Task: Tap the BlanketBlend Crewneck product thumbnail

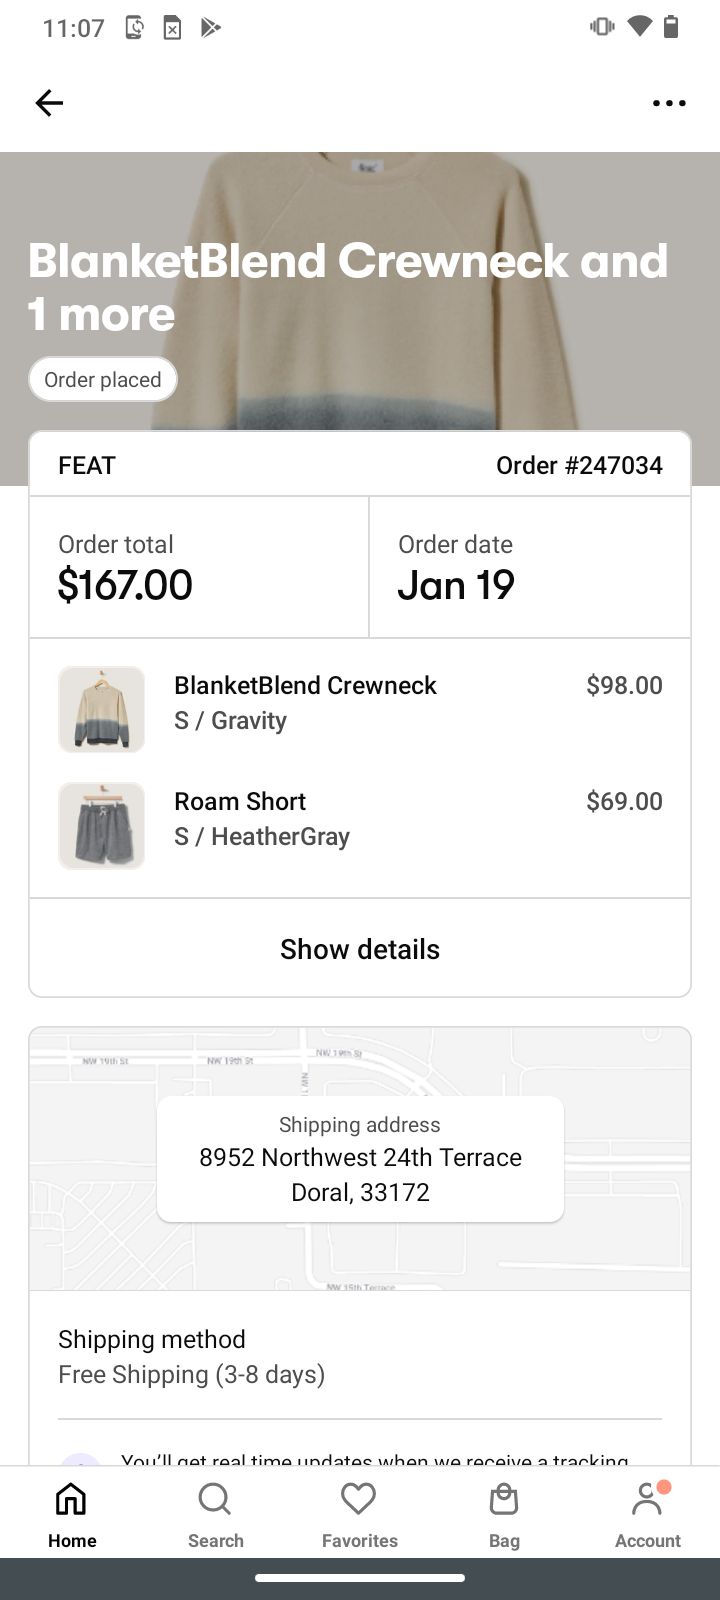Action: coord(101,709)
